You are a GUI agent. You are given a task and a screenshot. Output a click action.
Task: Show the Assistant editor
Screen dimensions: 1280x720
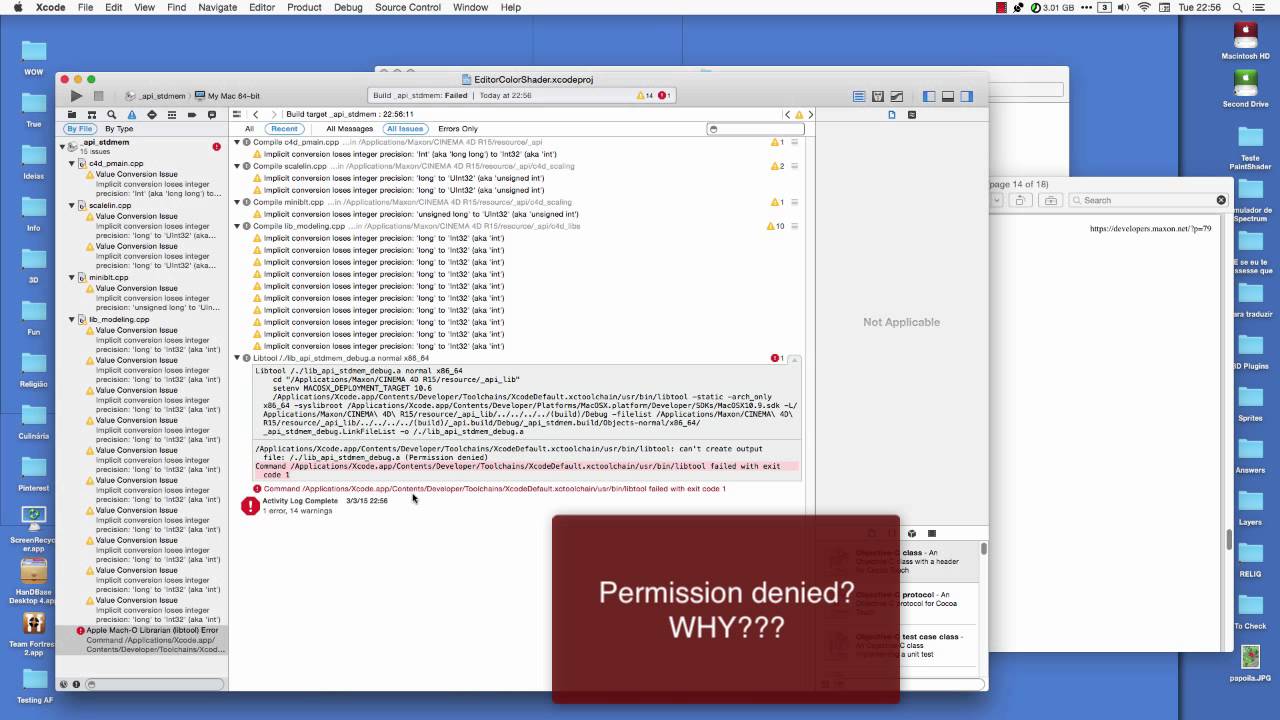point(878,96)
